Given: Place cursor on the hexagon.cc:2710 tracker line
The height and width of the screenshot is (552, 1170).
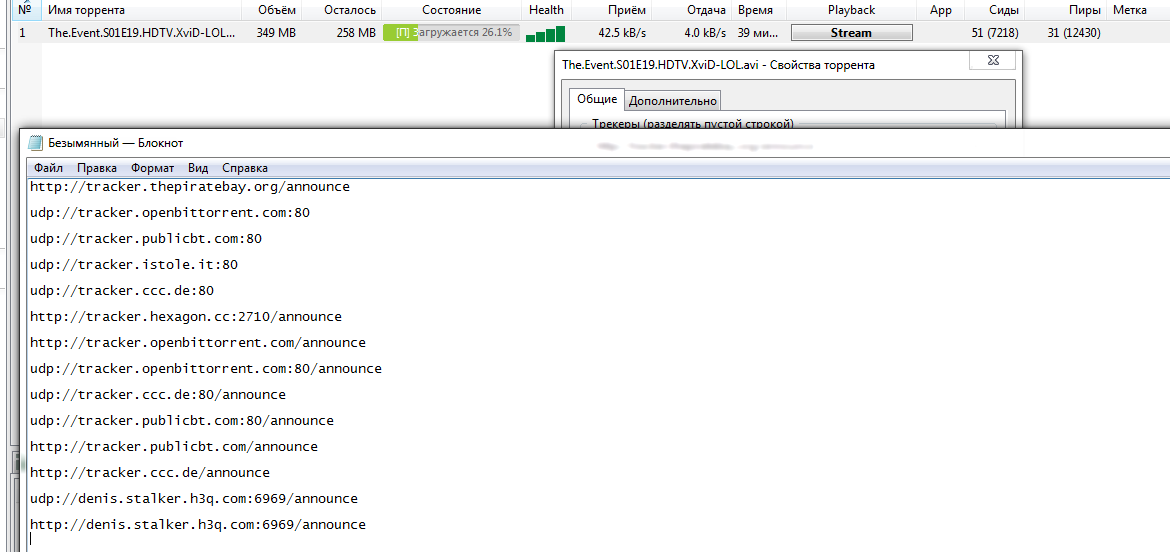Looking at the screenshot, I should (x=186, y=317).
